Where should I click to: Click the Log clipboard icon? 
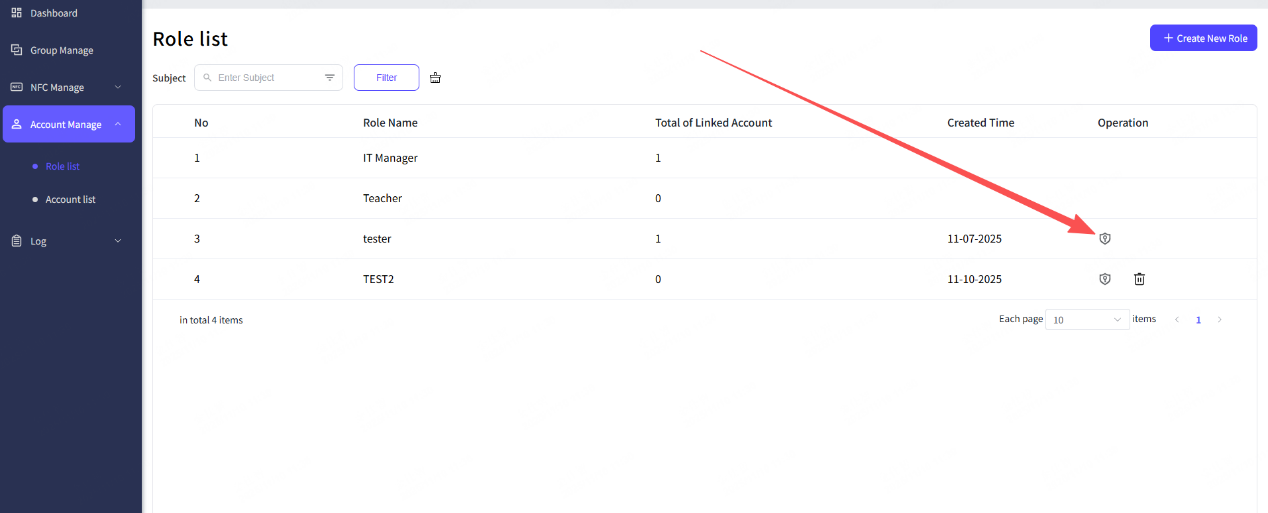16,241
